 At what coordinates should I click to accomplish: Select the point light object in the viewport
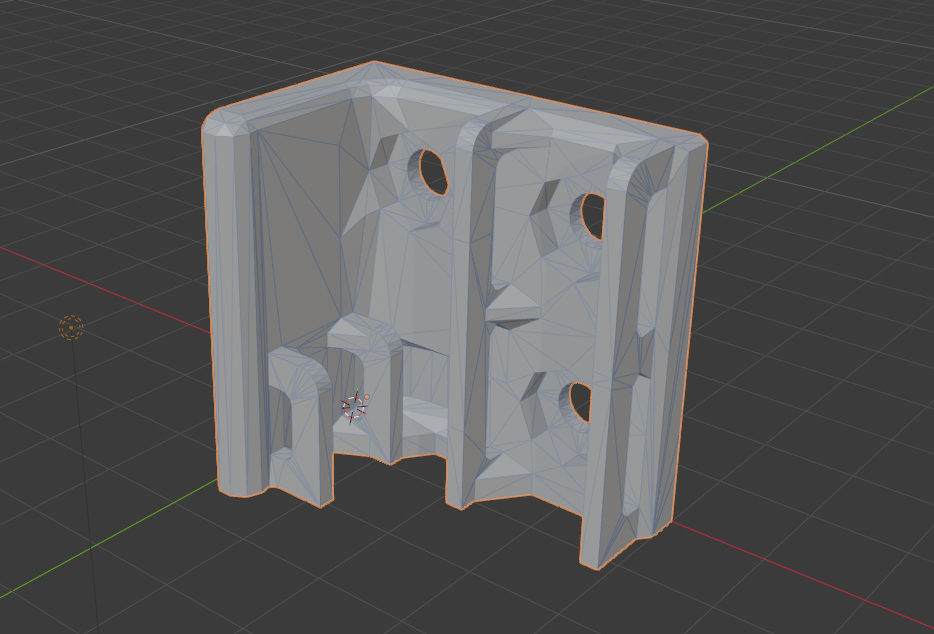pos(71,327)
